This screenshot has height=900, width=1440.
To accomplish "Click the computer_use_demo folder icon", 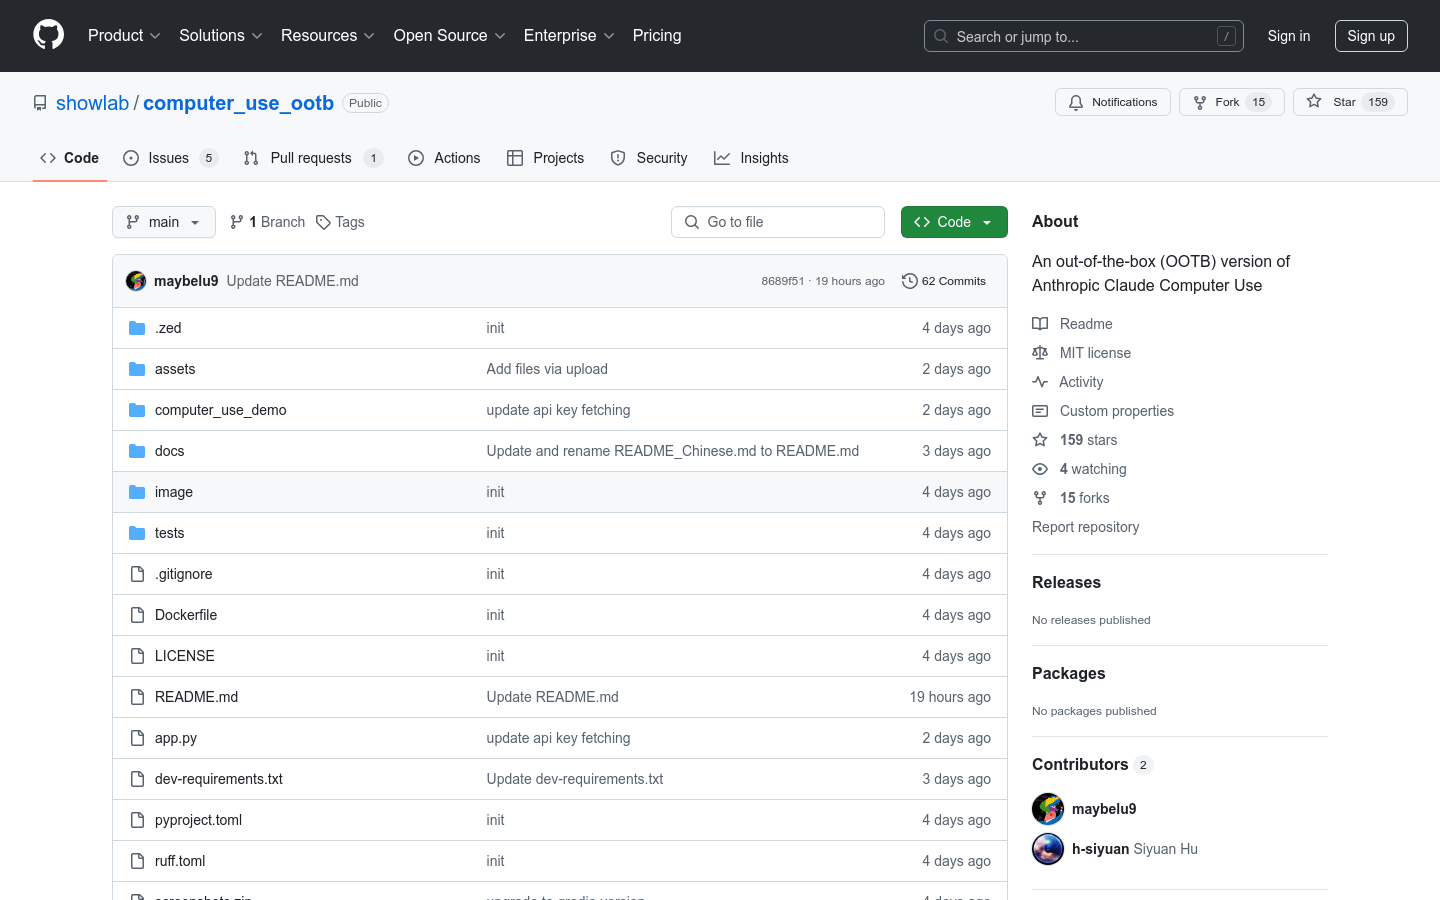I will (137, 410).
